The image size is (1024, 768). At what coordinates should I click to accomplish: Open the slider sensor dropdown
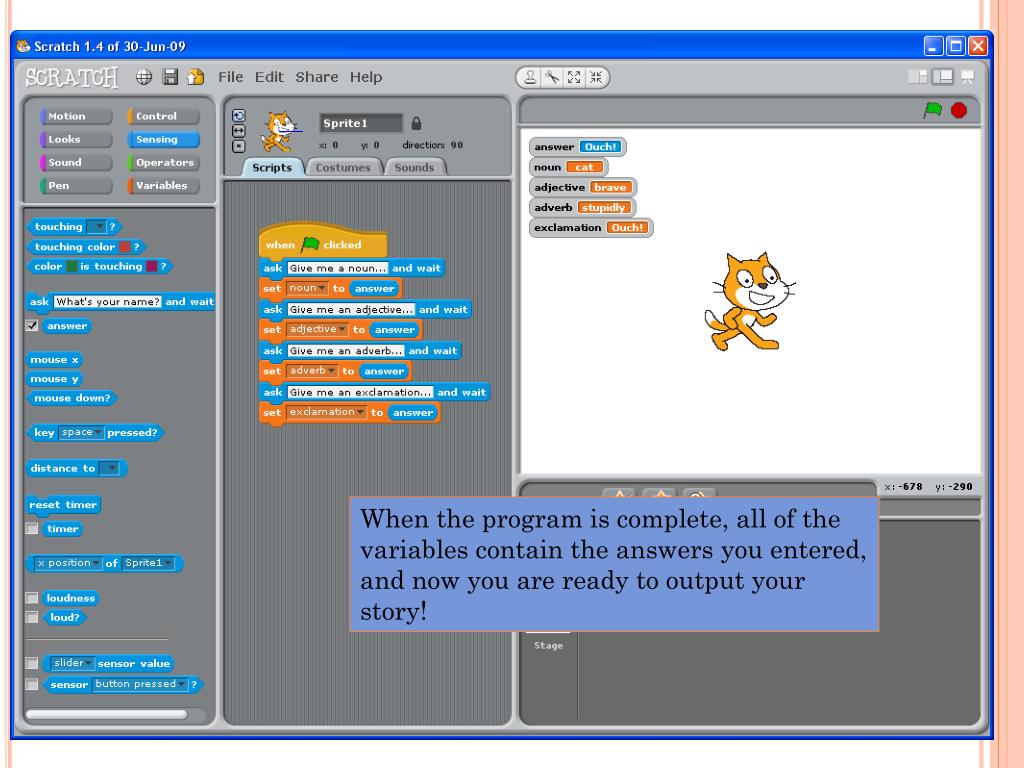pyautogui.click(x=72, y=663)
